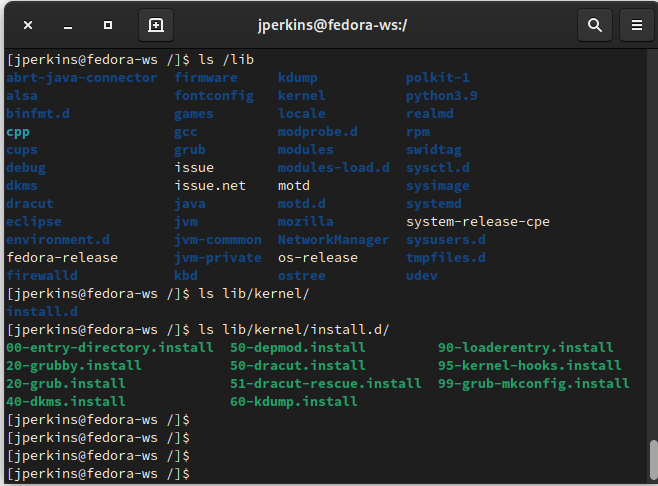The height and width of the screenshot is (486, 658).
Task: Click the rpm directory entry
Action: (418, 132)
